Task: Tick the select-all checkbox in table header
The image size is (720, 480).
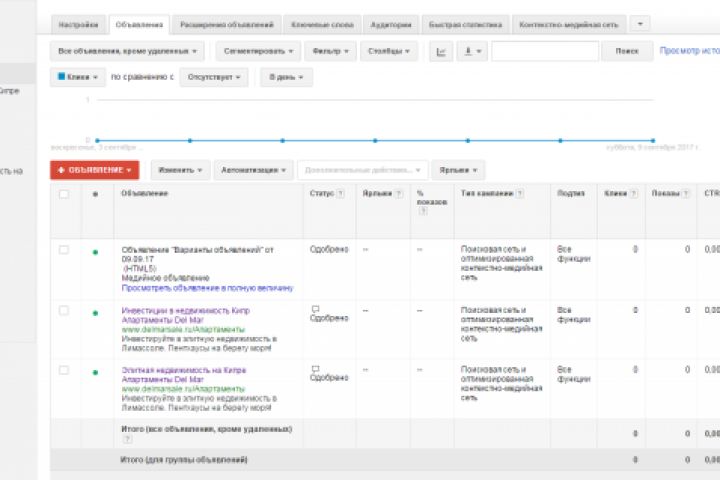Action: point(64,194)
